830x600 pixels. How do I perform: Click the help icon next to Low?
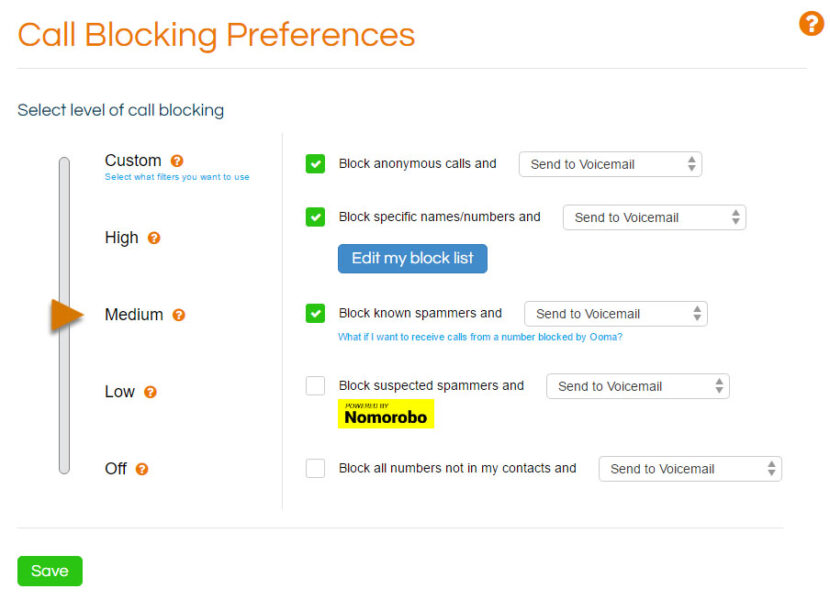pos(148,392)
